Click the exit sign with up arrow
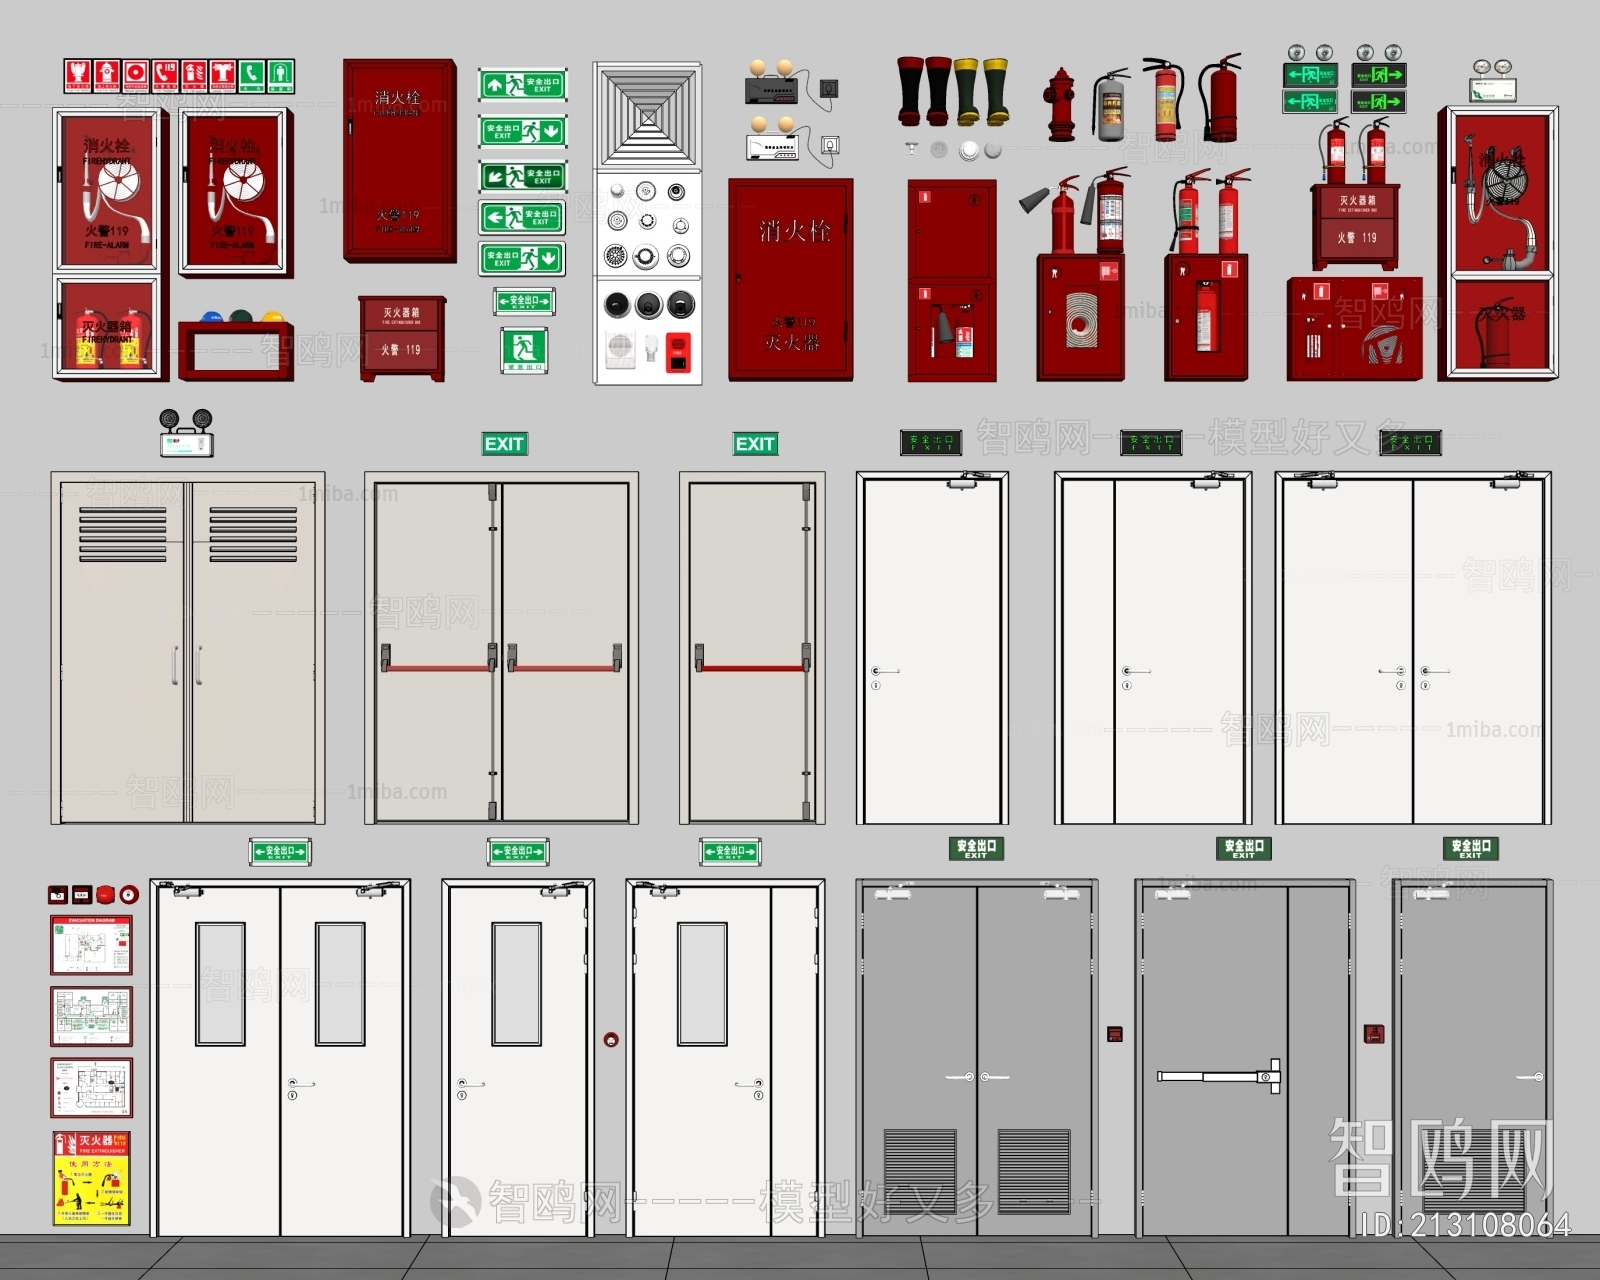This screenshot has height=1280, width=1600. pos(522,85)
